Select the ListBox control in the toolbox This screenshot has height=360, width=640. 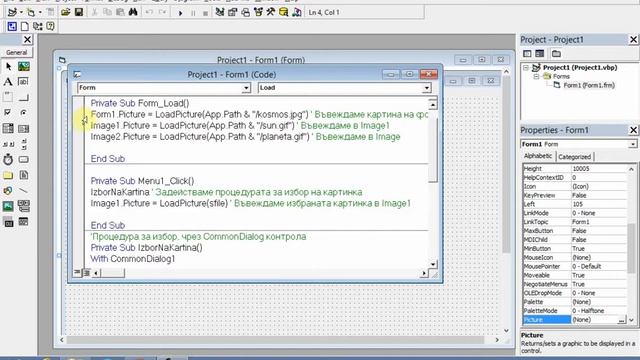(x=24, y=128)
